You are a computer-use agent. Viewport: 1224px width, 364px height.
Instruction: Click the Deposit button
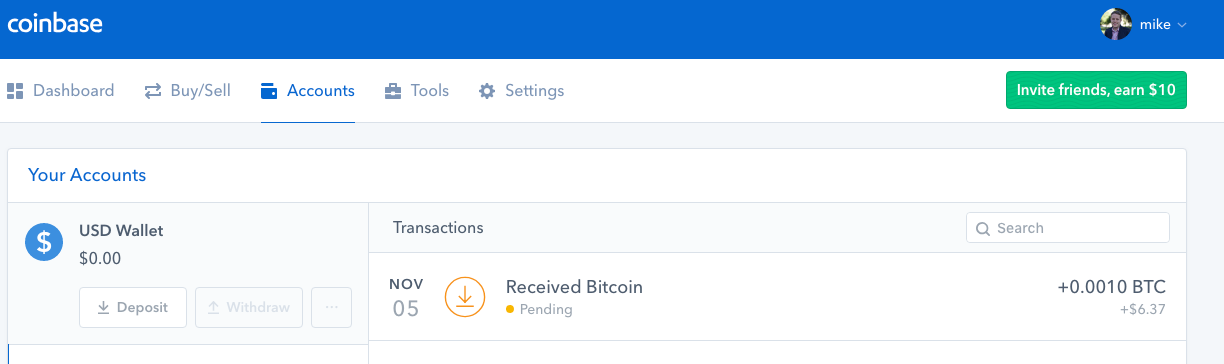(133, 308)
